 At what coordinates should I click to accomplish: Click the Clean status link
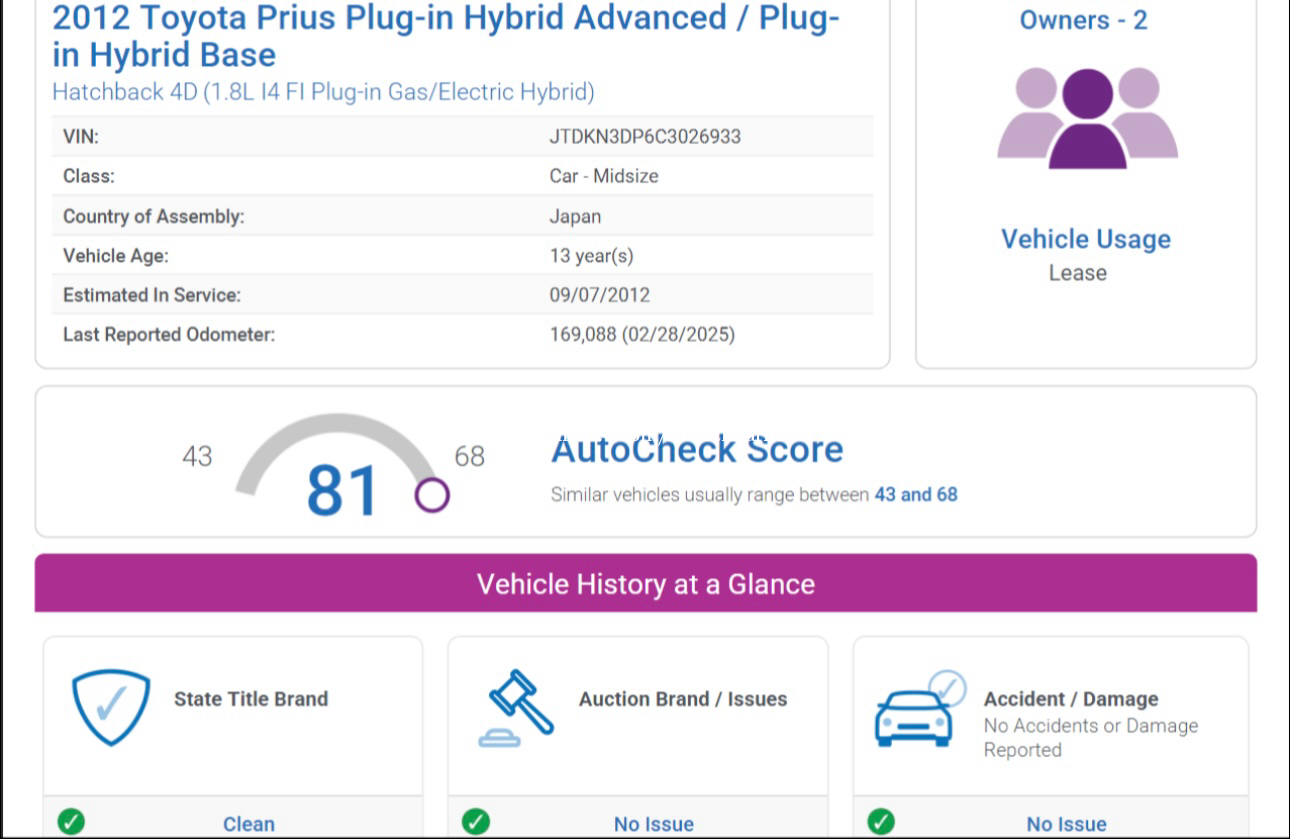point(249,824)
